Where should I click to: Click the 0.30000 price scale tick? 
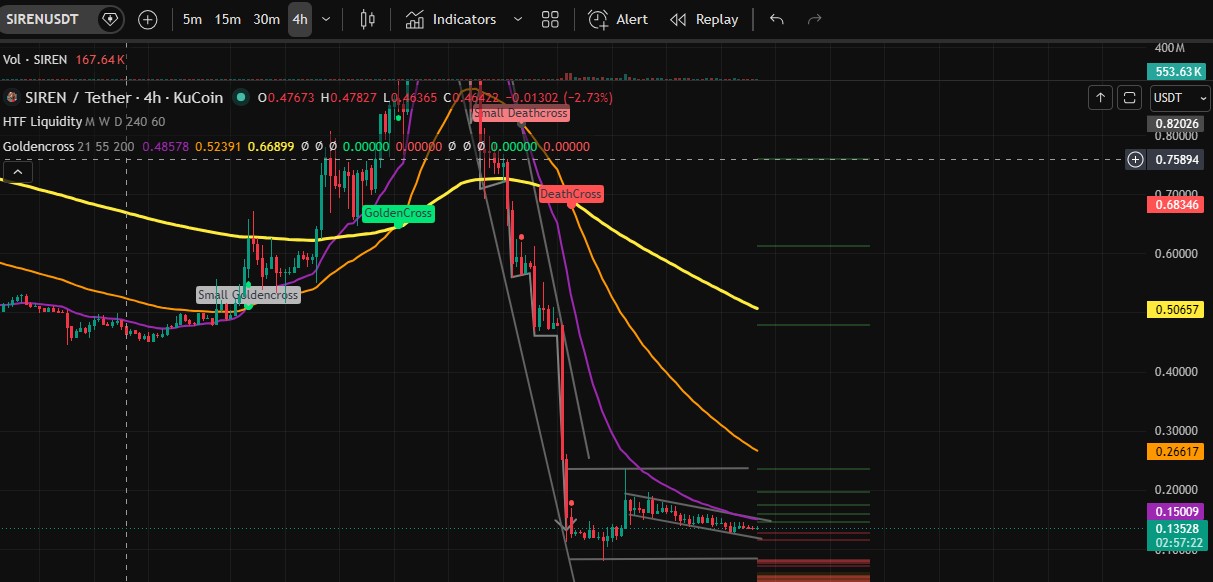(x=1176, y=430)
